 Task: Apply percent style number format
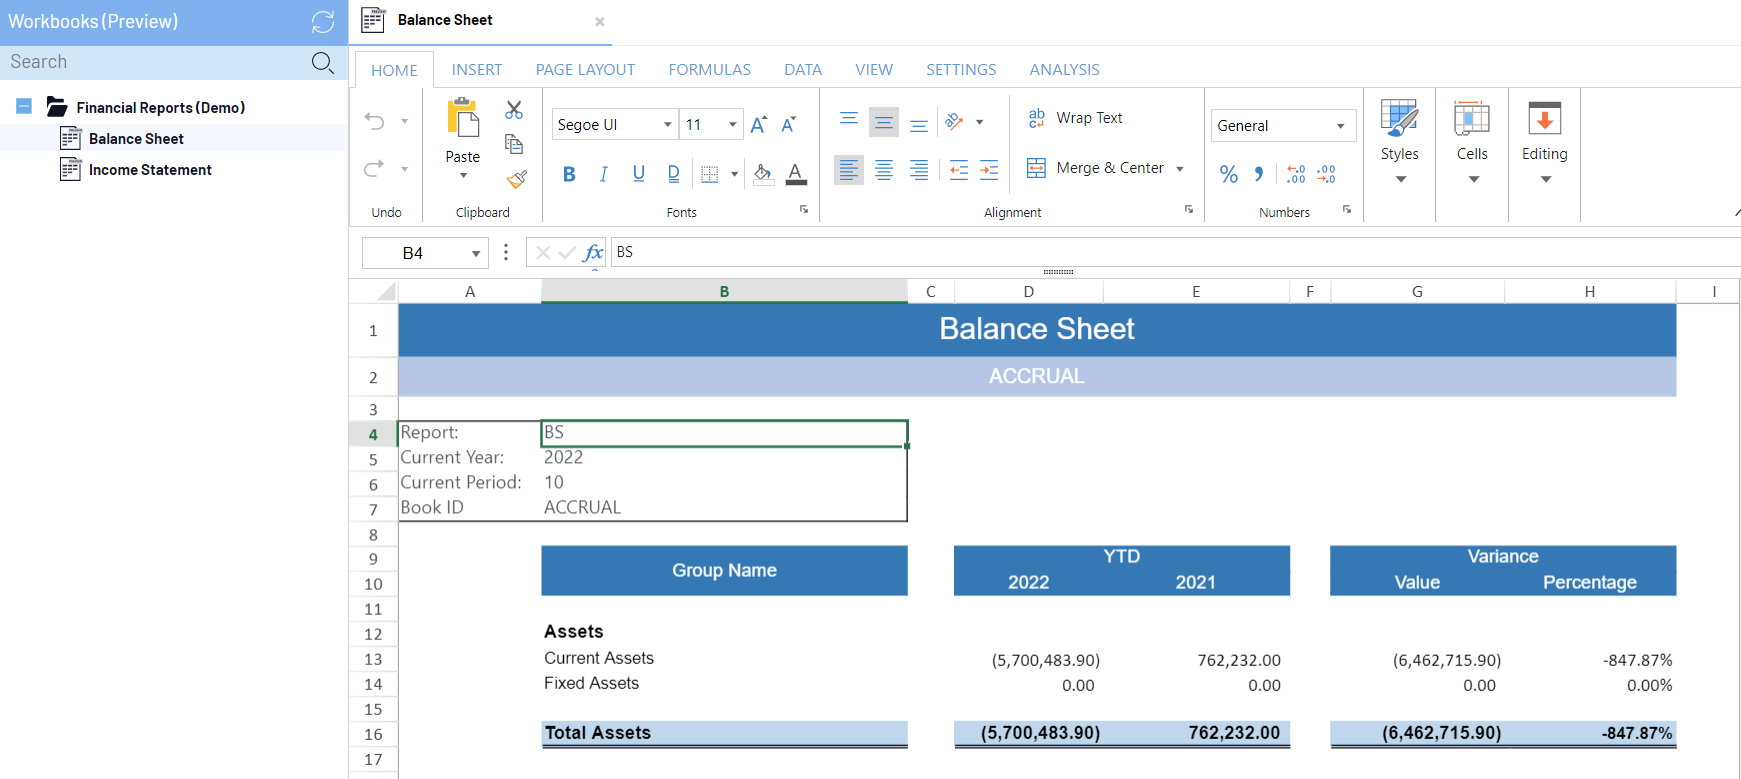1229,174
